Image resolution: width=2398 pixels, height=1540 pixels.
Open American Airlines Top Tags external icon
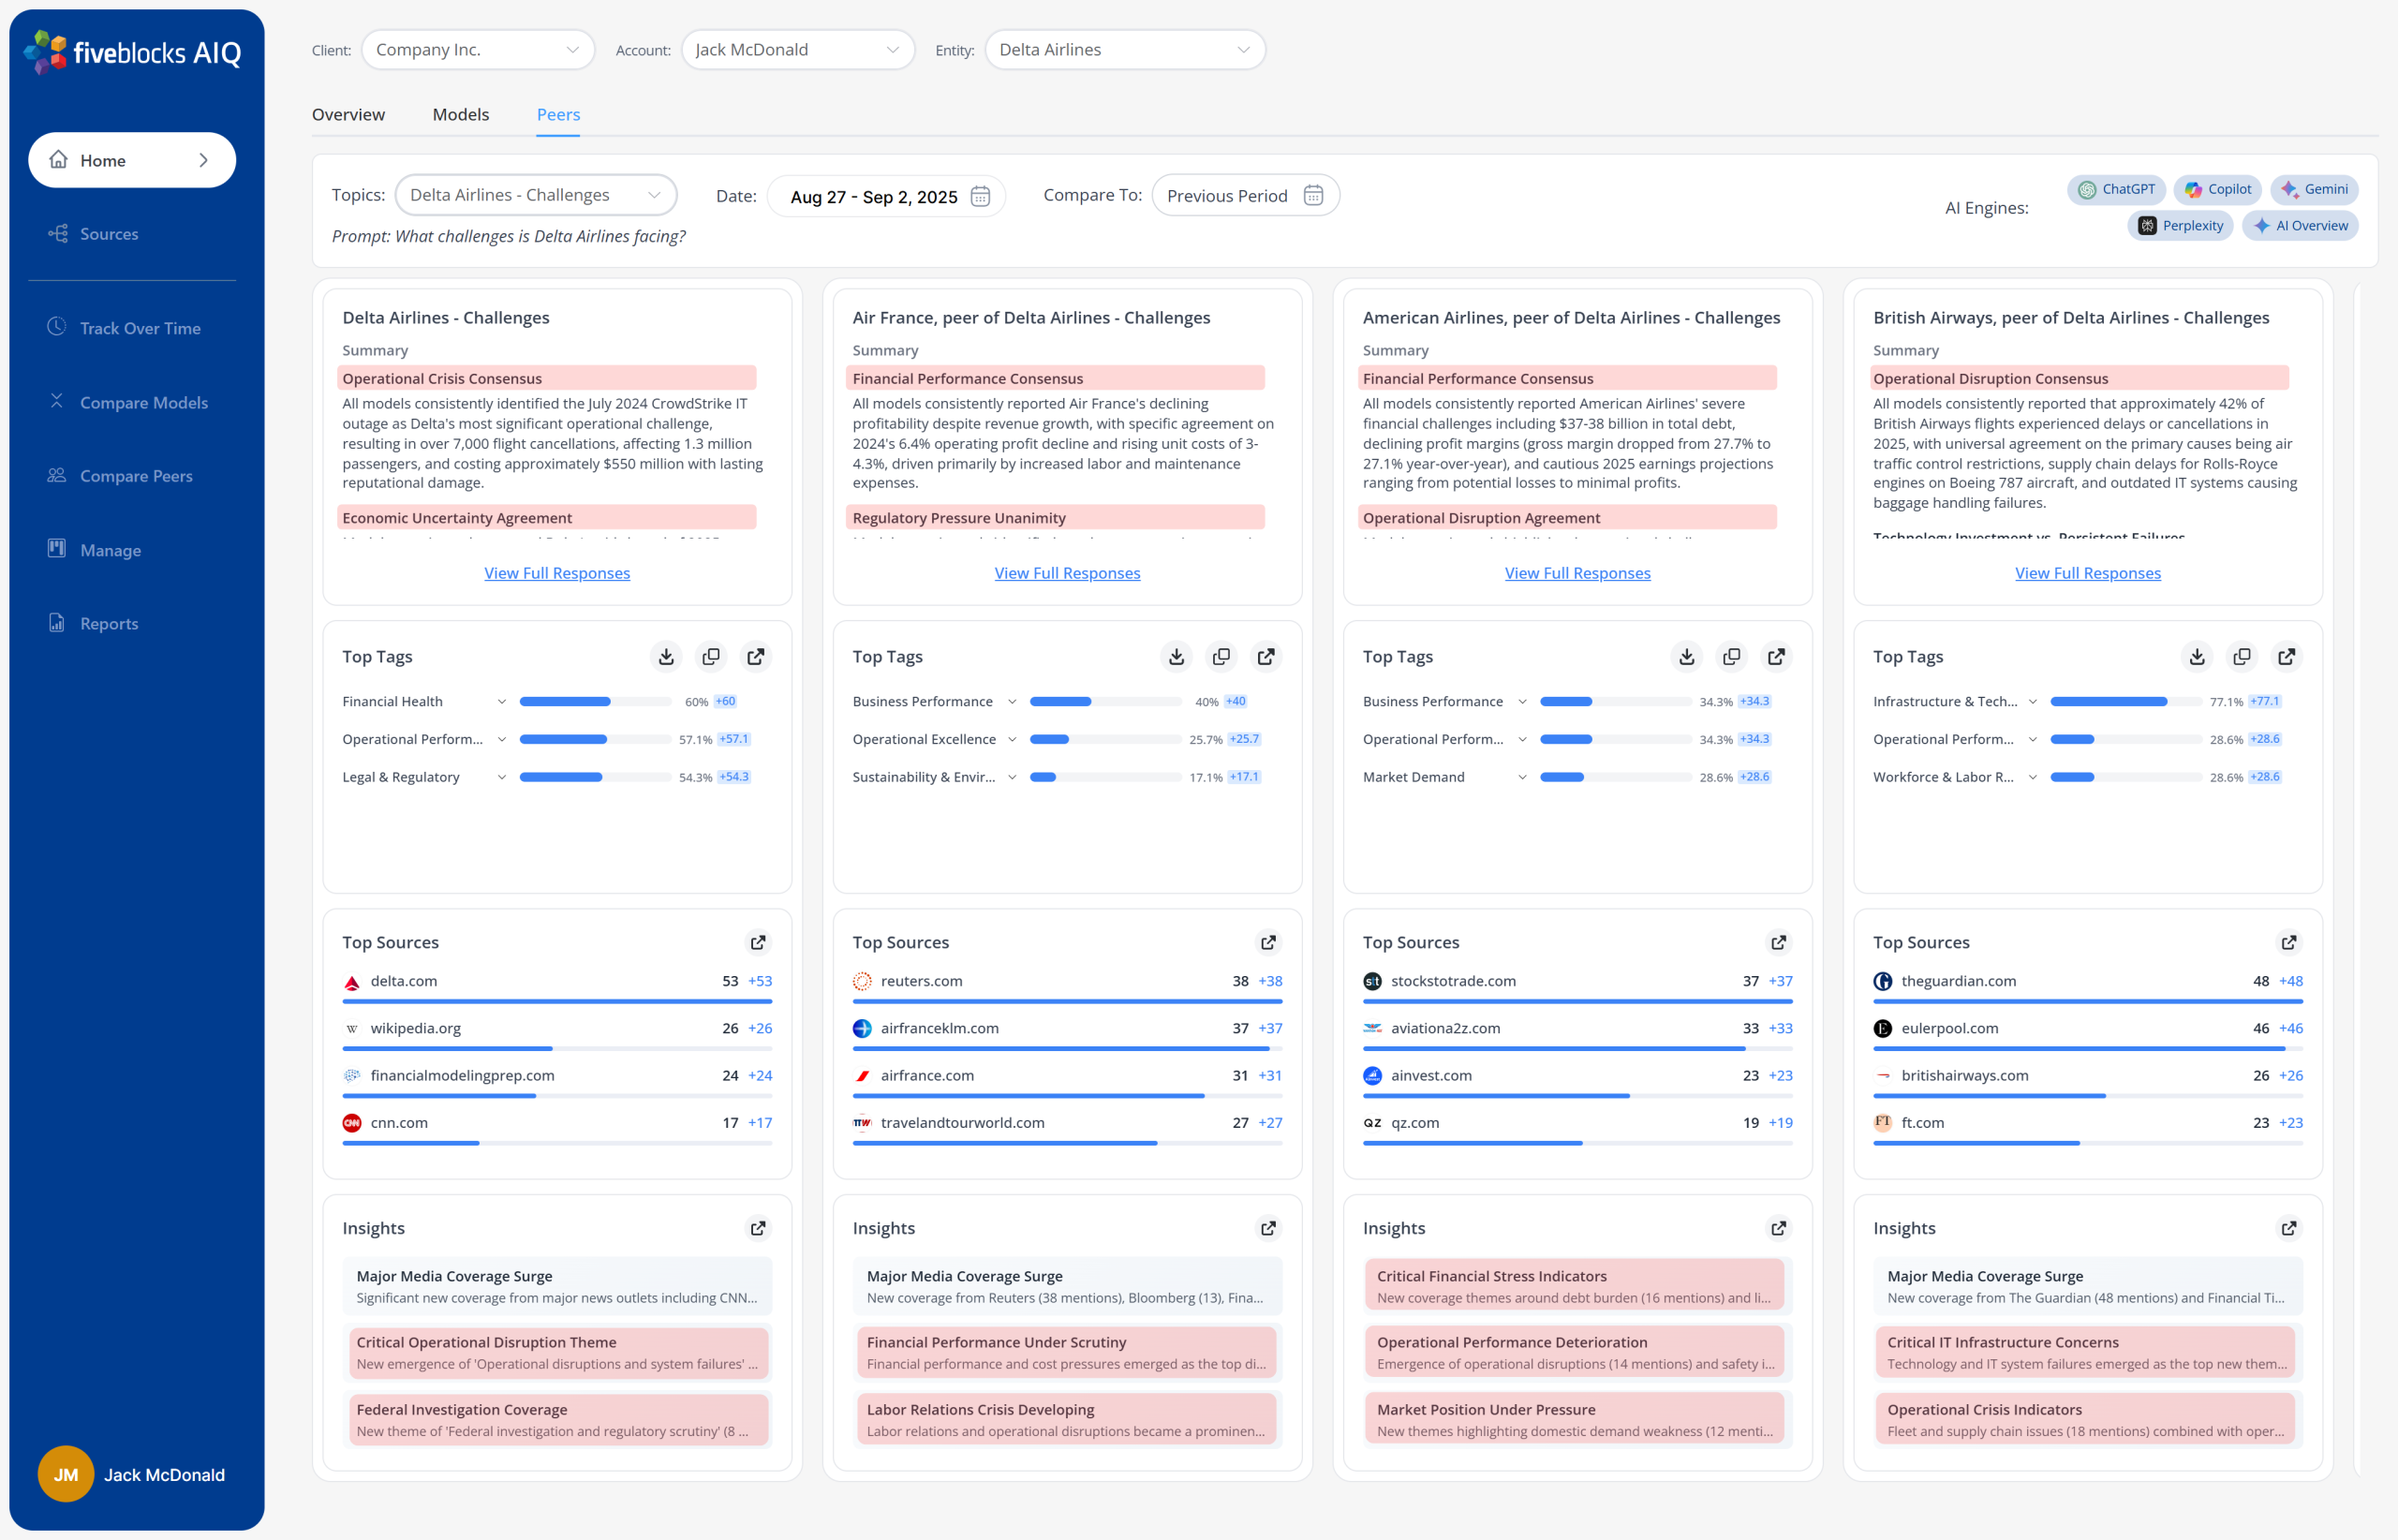point(1776,657)
